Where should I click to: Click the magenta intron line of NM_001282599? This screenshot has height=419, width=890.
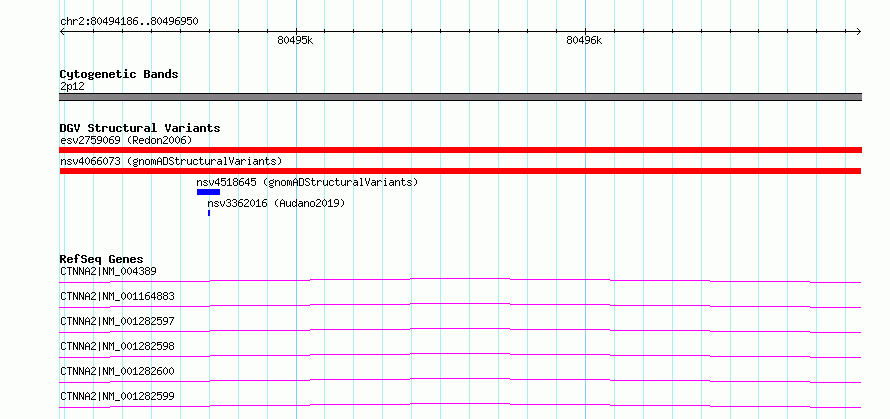coord(460,405)
